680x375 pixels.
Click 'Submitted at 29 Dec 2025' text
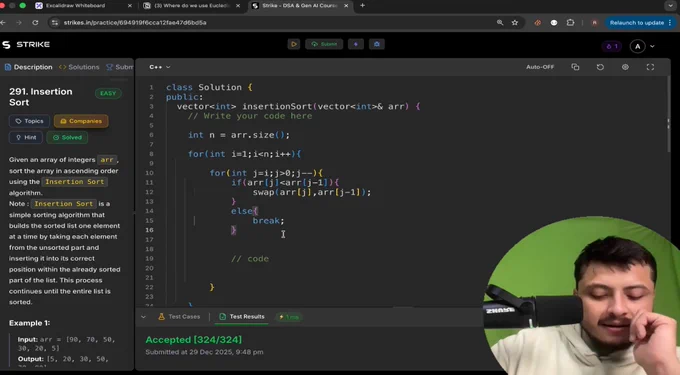point(204,352)
